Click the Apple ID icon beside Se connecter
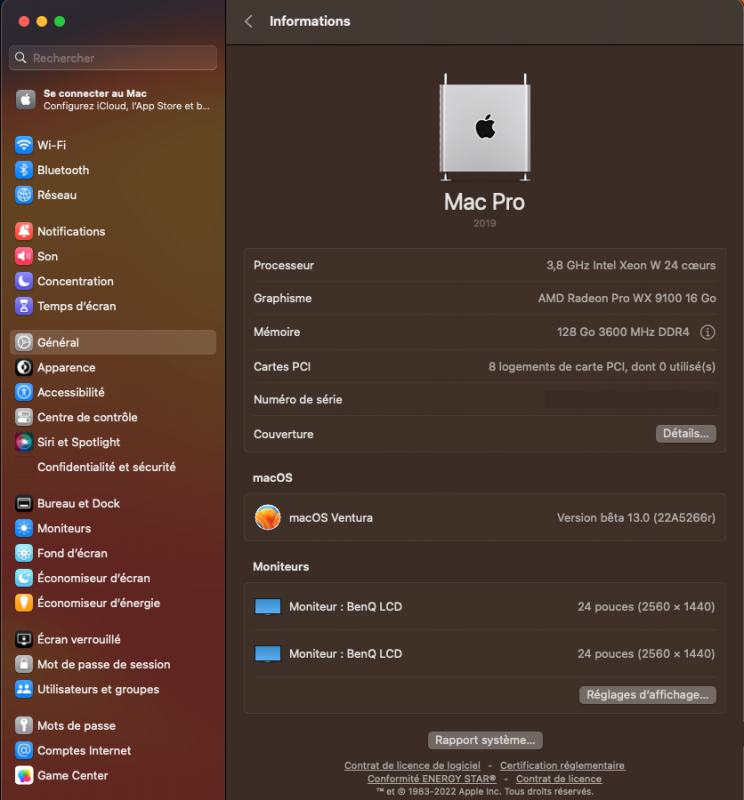 [x=26, y=99]
